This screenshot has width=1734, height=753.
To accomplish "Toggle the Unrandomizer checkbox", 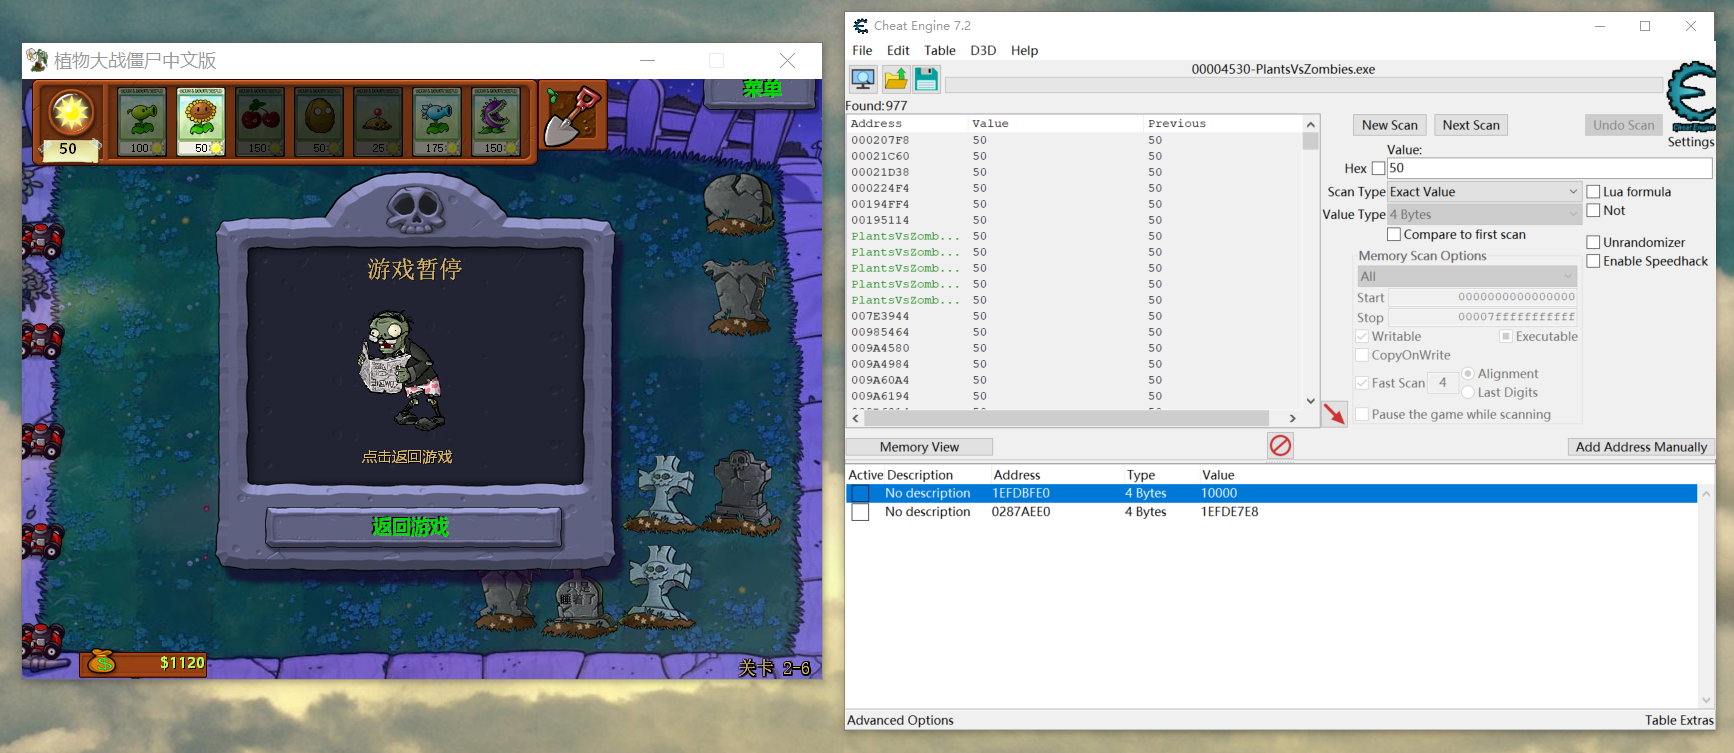I will tap(1594, 242).
